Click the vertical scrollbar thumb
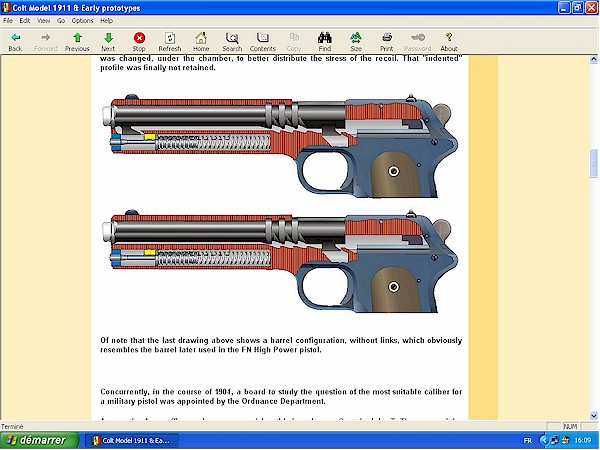This screenshot has height=450, width=600. coord(593,163)
